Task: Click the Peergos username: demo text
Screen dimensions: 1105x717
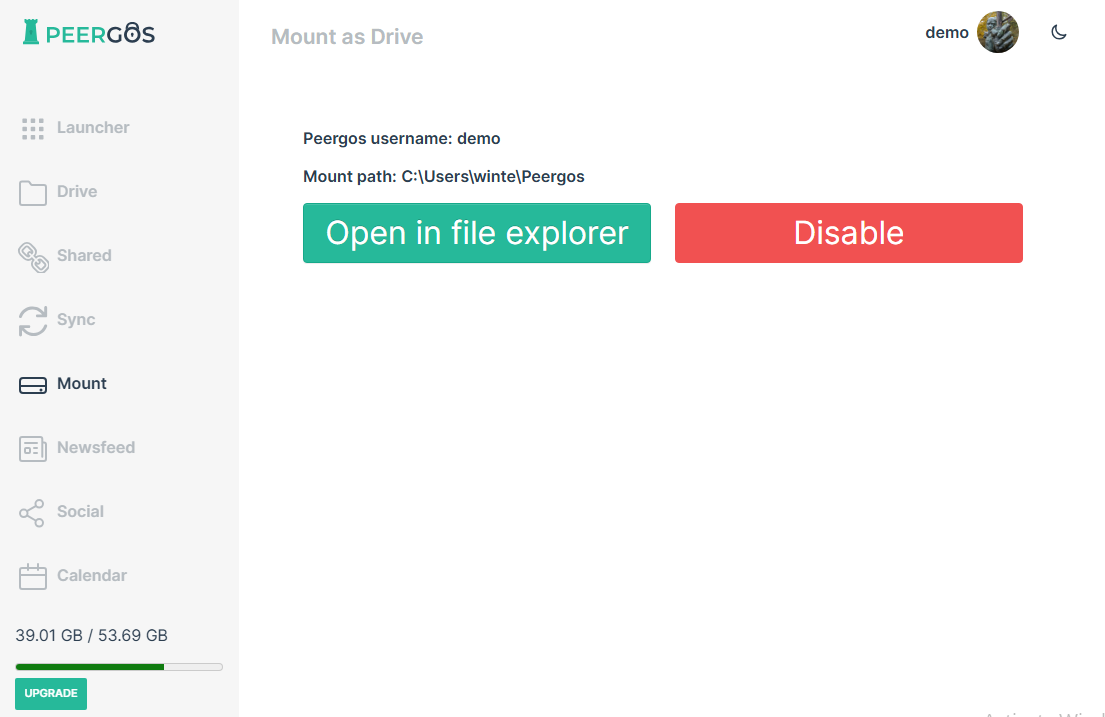Action: [x=402, y=139]
